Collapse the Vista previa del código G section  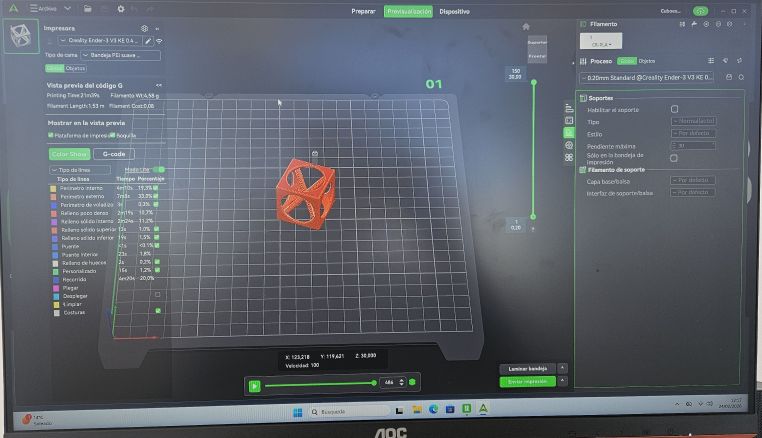pos(158,85)
